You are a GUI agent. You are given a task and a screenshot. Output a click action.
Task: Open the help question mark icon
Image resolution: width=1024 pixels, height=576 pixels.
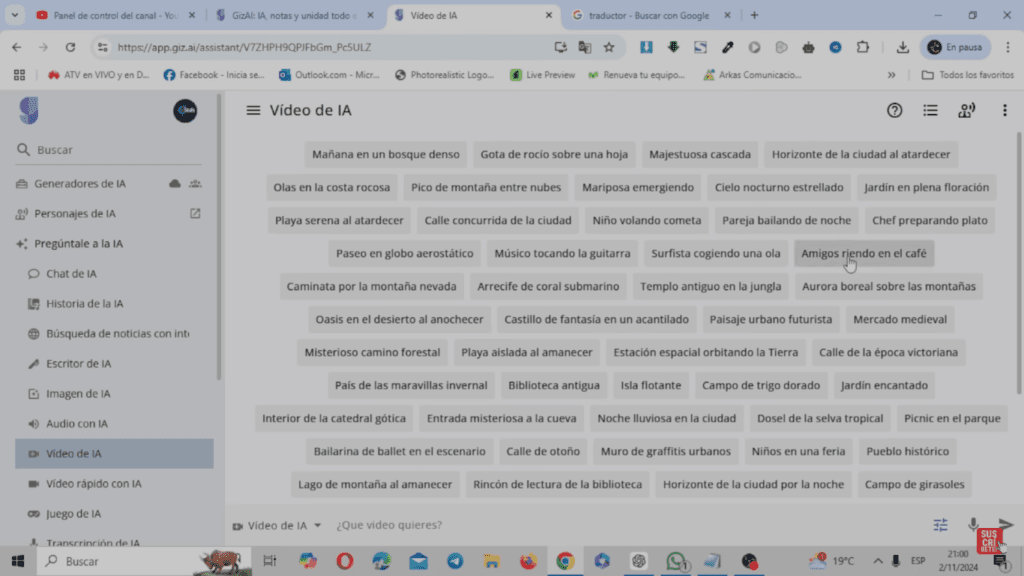(893, 111)
